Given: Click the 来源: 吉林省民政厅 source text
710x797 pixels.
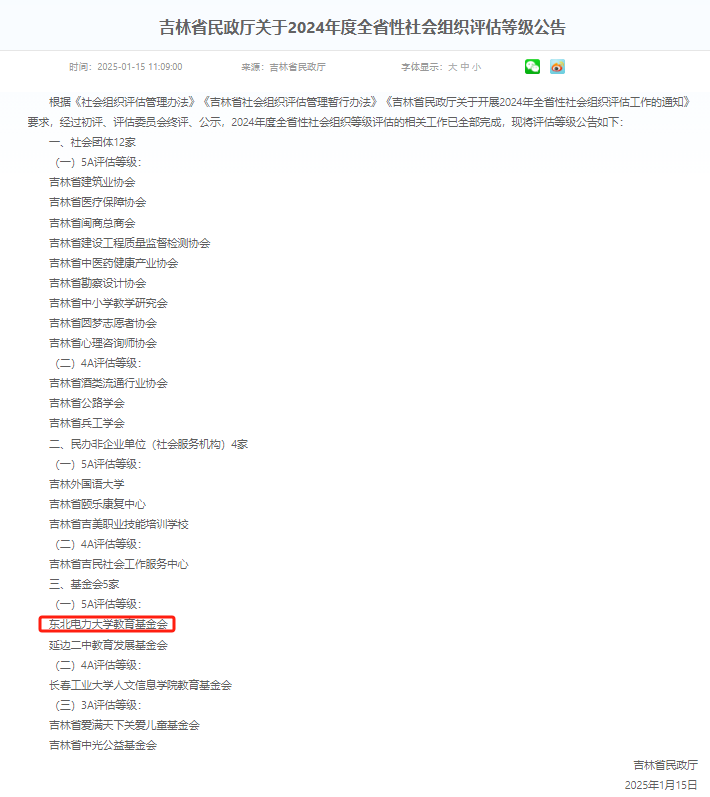Looking at the screenshot, I should (x=284, y=67).
